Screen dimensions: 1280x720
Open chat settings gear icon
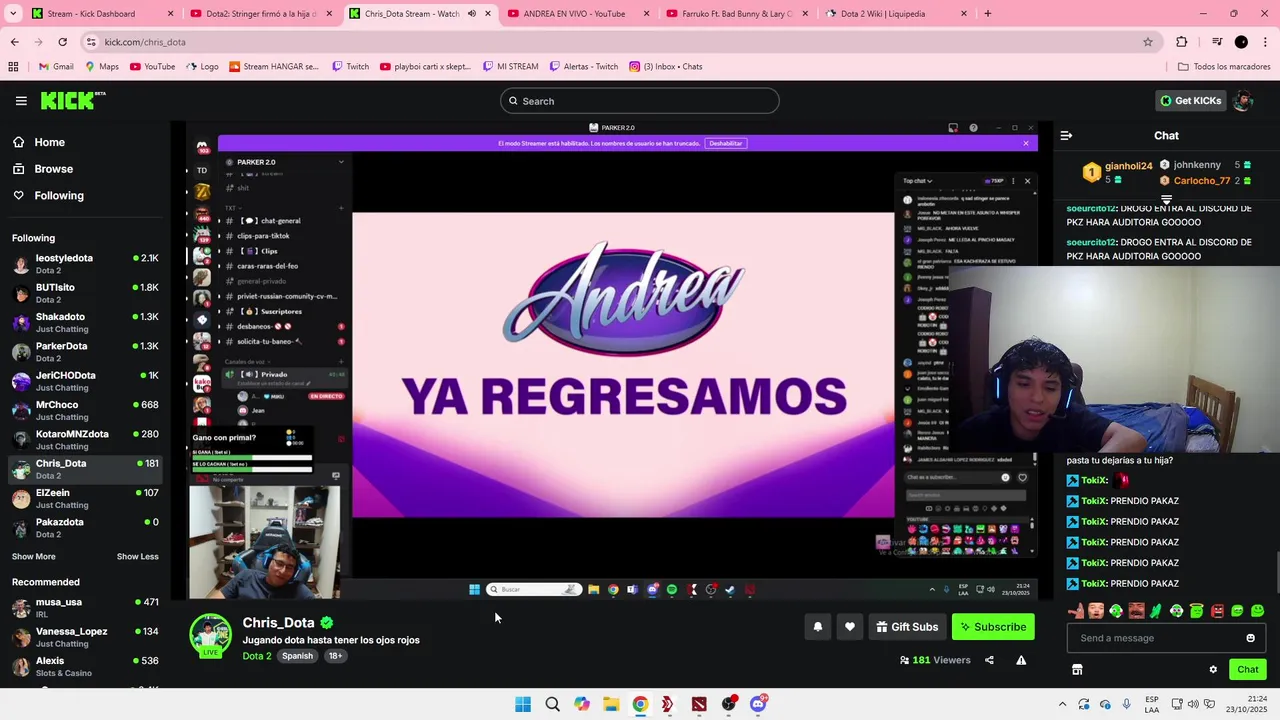coord(1213,670)
